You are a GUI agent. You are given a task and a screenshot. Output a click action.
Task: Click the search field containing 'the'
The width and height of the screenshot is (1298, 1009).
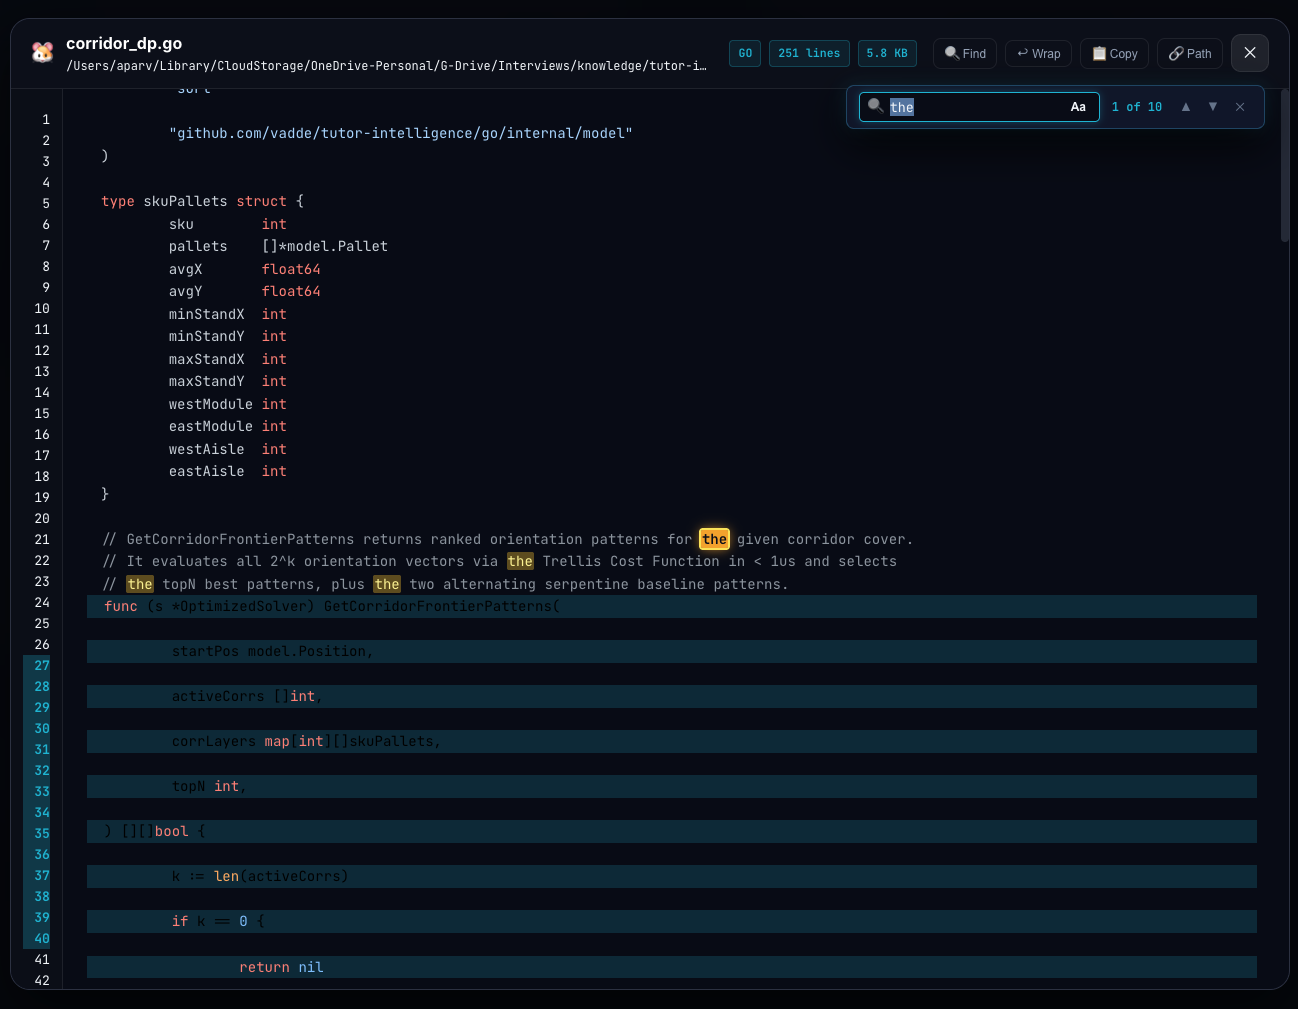[979, 107]
